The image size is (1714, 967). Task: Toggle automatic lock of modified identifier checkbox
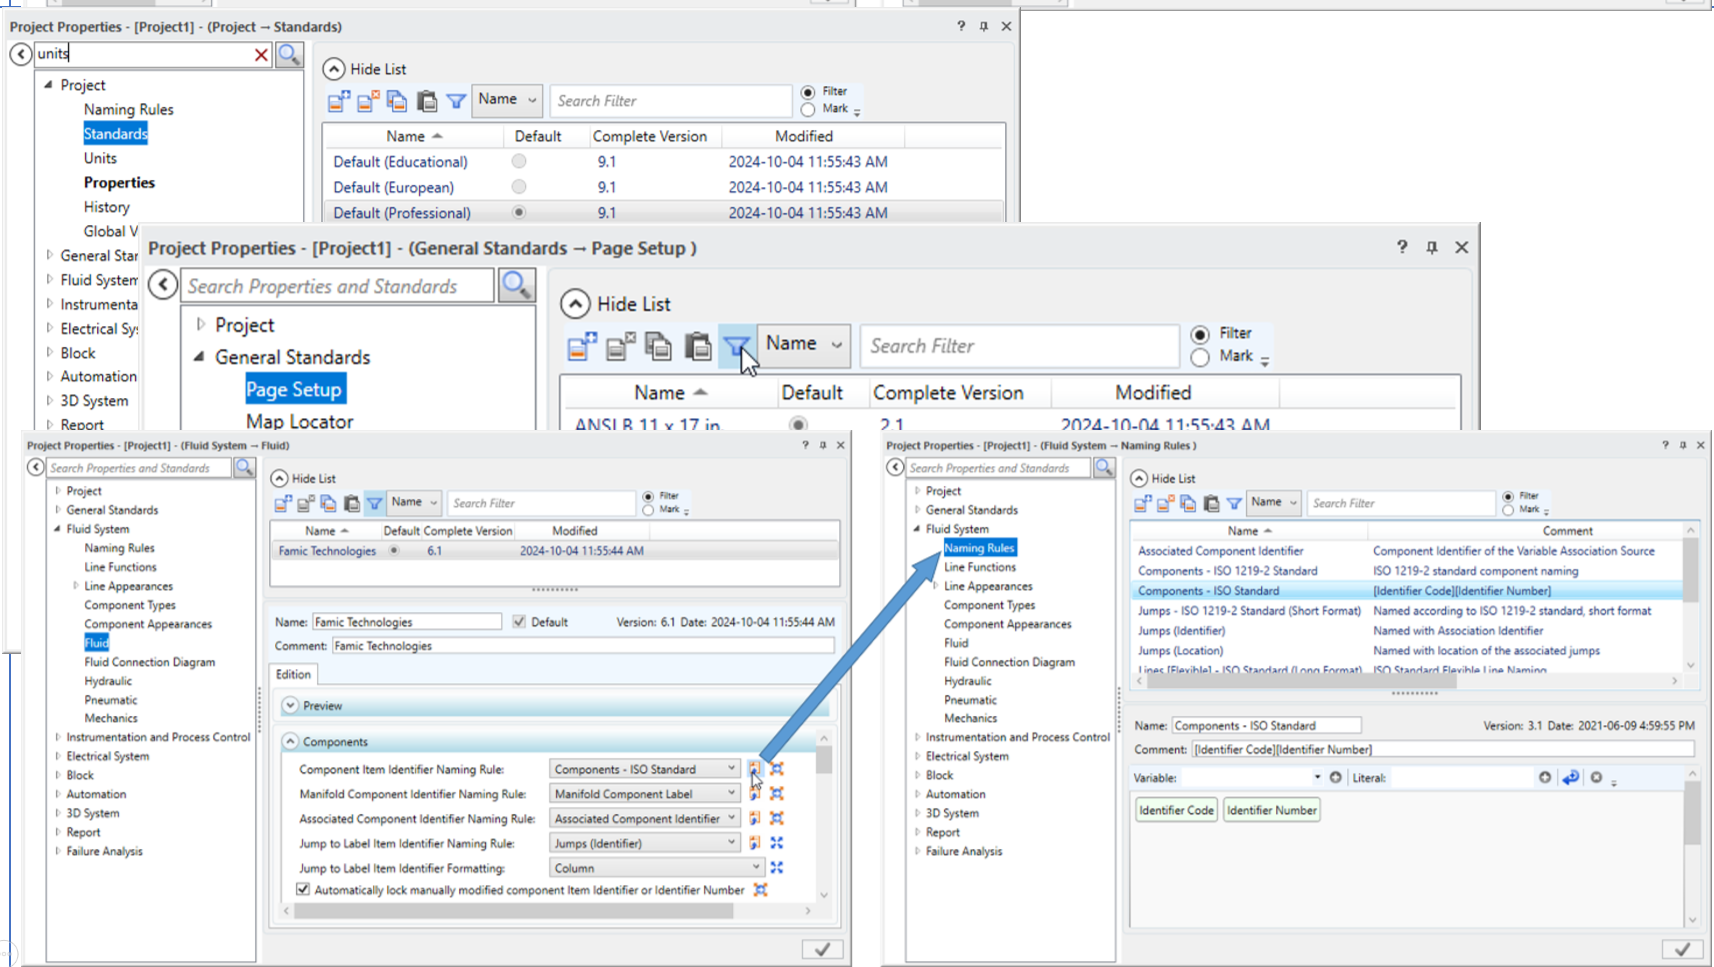(303, 889)
